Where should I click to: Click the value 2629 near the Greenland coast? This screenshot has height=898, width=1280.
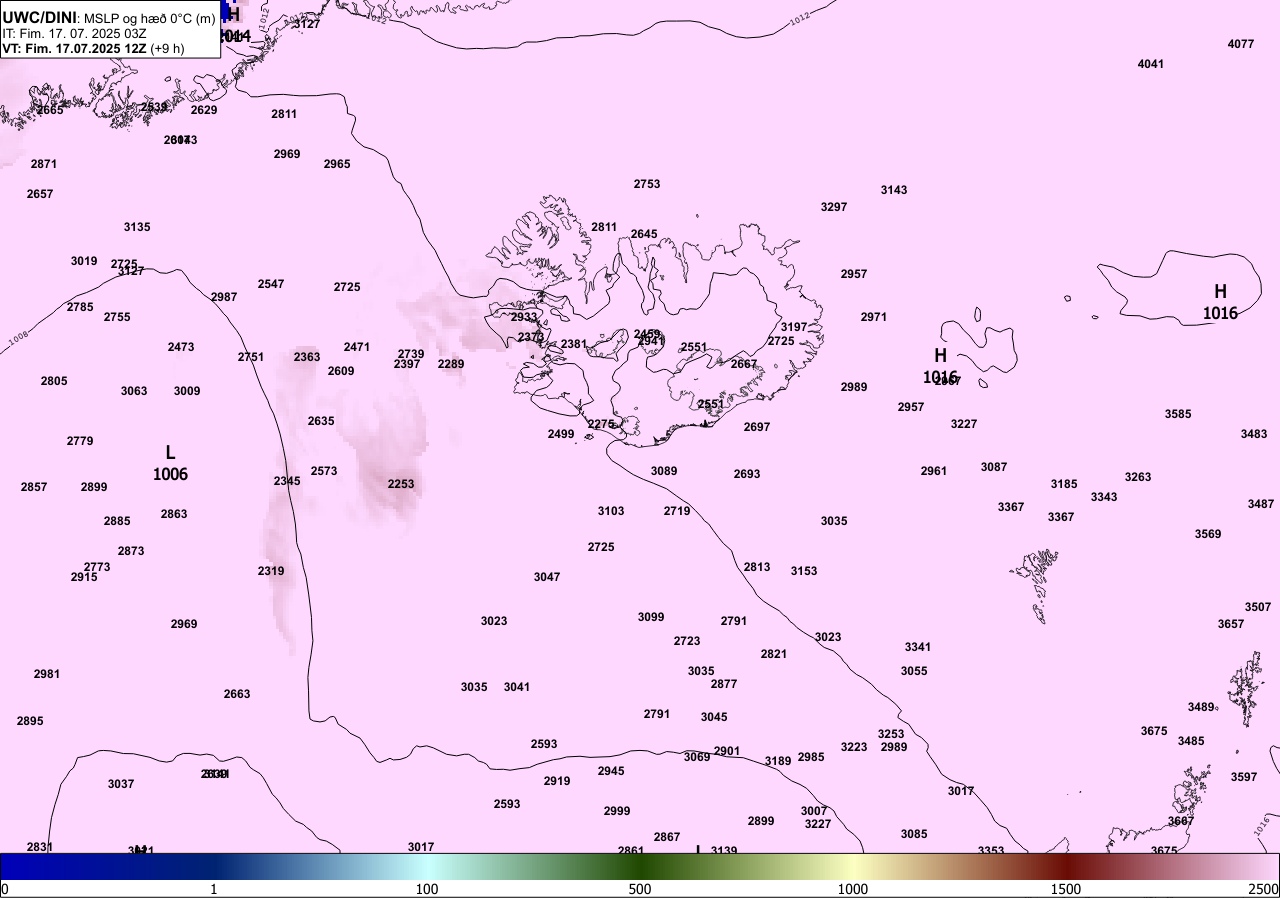204,110
